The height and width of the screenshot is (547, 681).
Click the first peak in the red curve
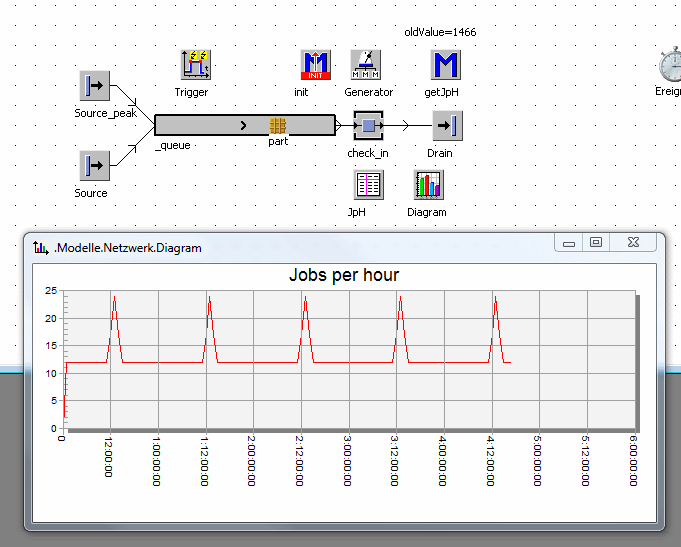pyautogui.click(x=113, y=298)
